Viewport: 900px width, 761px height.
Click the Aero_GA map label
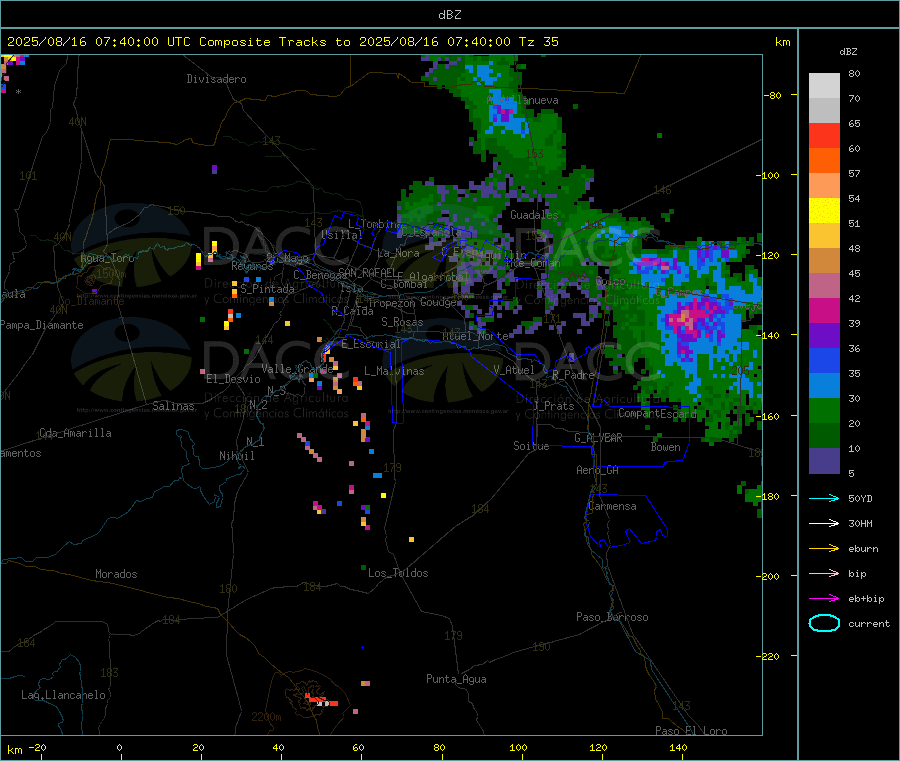[x=598, y=470]
